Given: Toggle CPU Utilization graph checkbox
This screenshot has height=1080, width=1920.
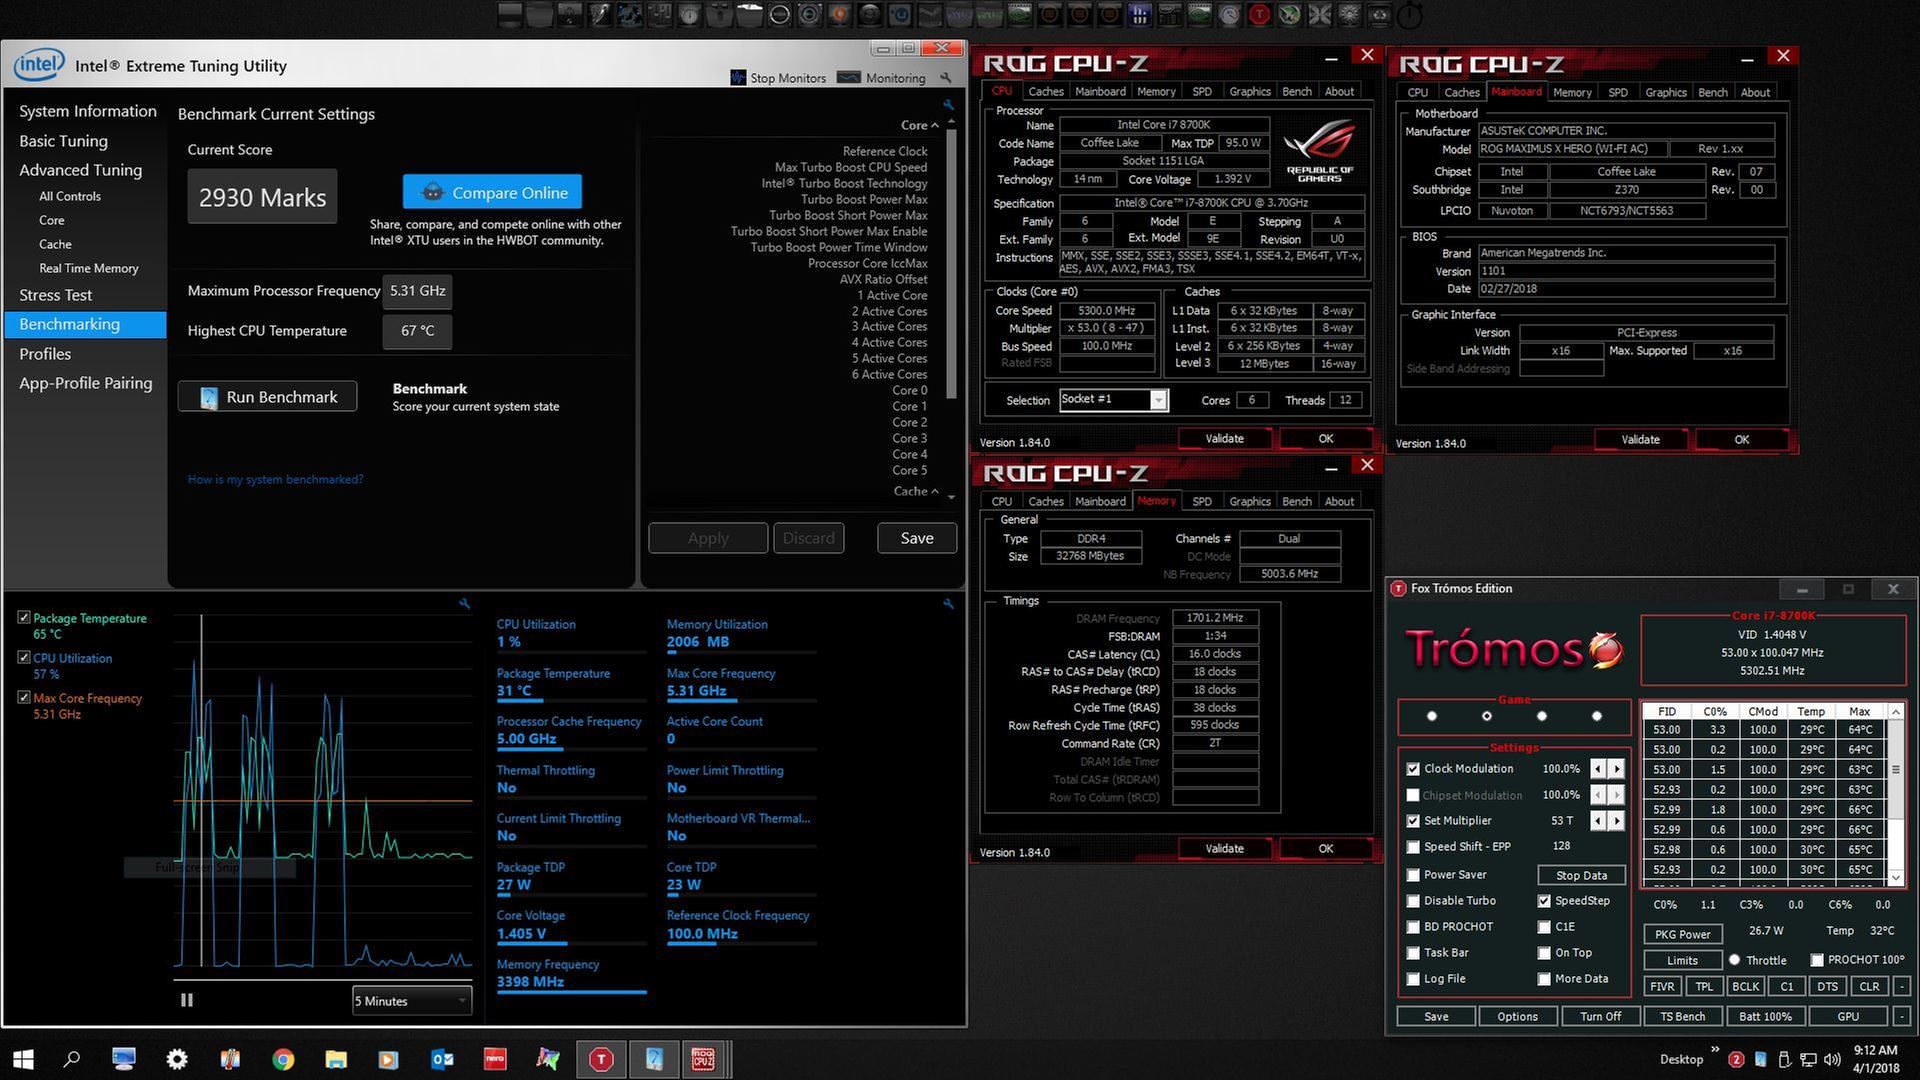Looking at the screenshot, I should pyautogui.click(x=24, y=657).
